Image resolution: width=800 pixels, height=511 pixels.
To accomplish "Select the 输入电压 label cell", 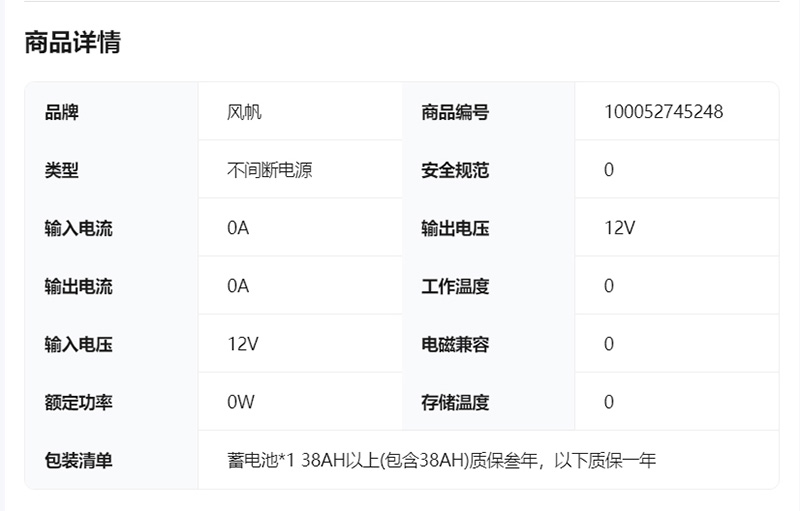I will (x=78, y=344).
